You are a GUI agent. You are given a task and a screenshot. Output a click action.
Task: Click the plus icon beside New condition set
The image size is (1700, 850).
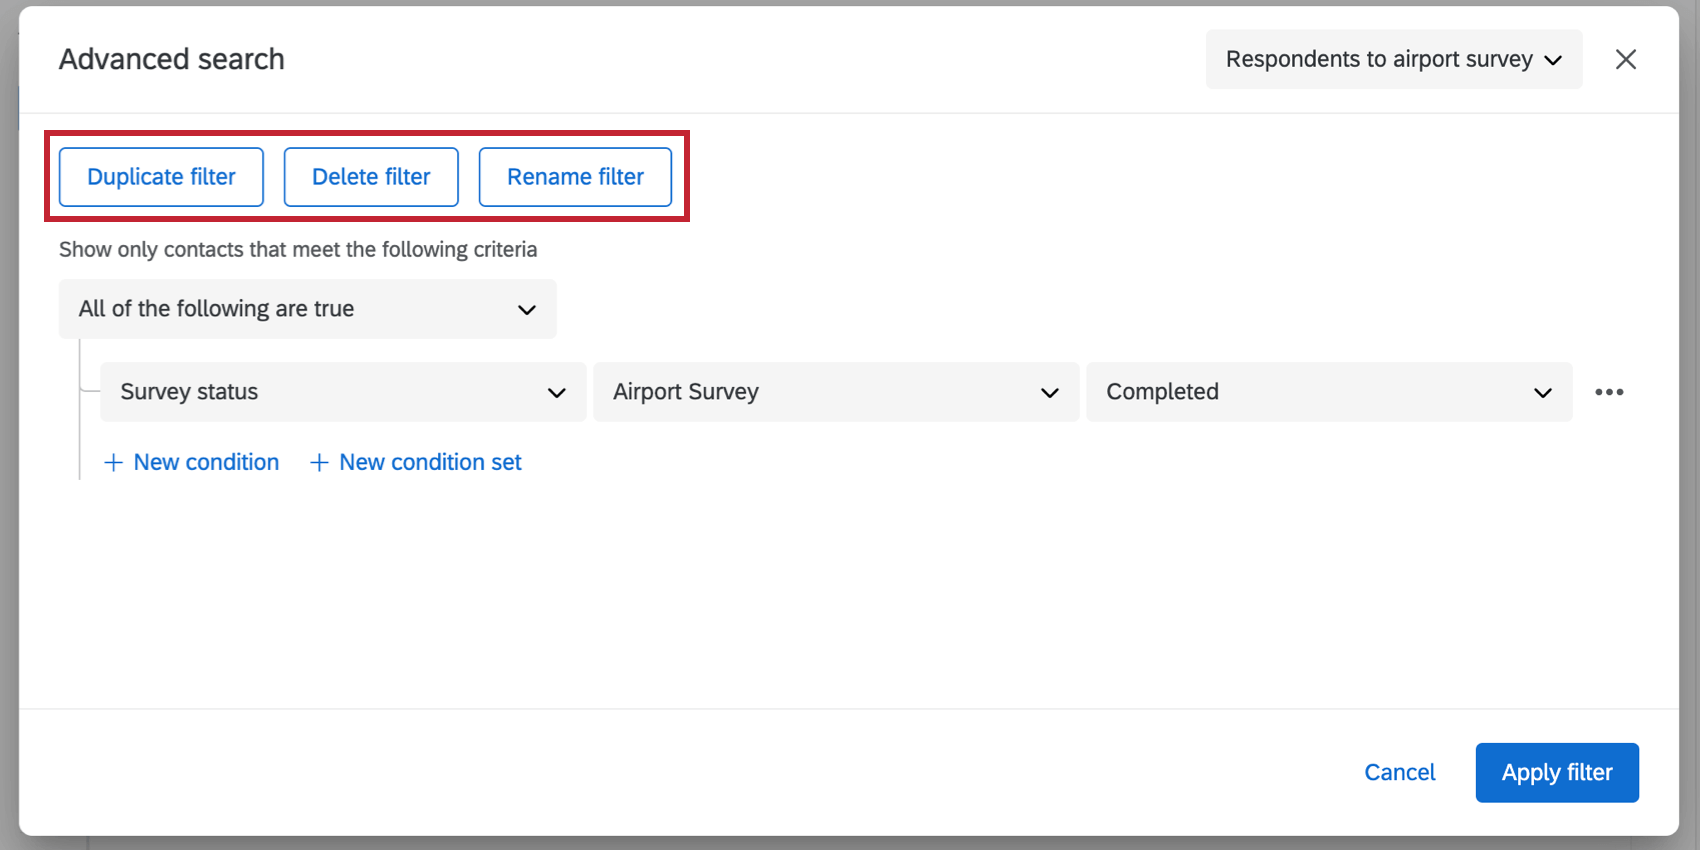point(319,463)
